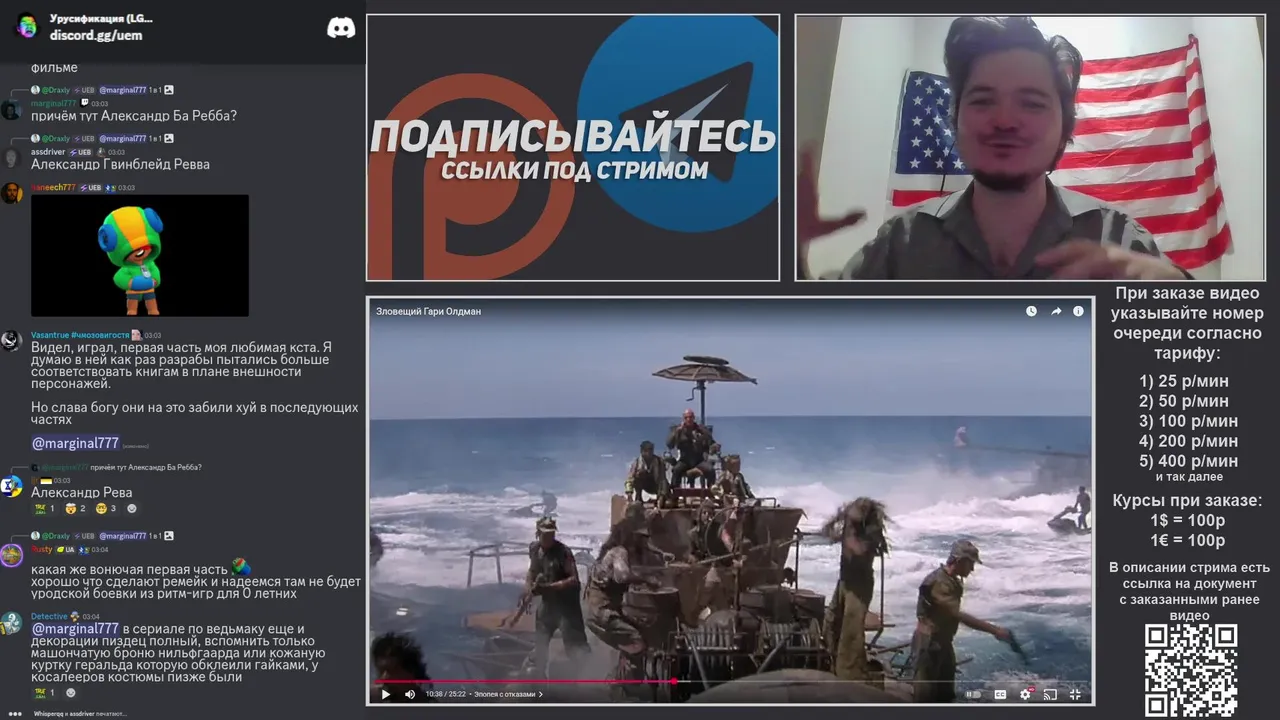The width and height of the screenshot is (1280, 720).
Task: Cast the video to a TV
Action: pyautogui.click(x=1050, y=694)
